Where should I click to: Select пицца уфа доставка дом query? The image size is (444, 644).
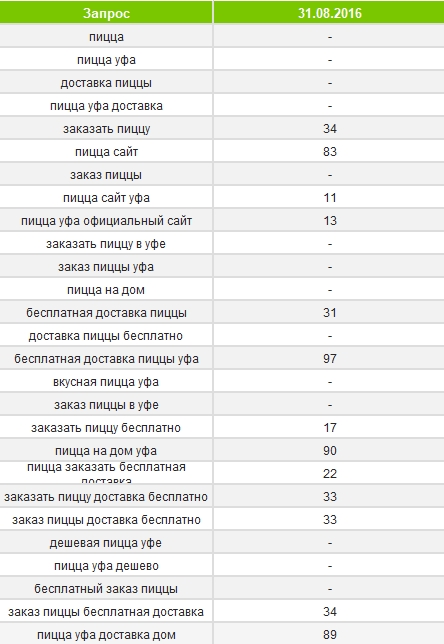pos(106,635)
